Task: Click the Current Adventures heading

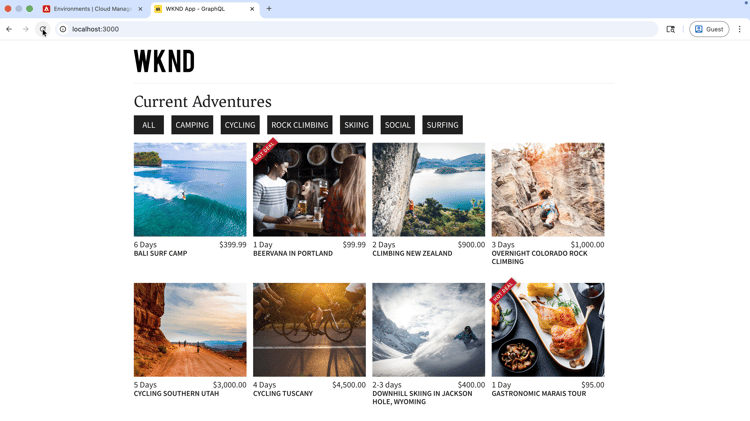Action: point(203,101)
